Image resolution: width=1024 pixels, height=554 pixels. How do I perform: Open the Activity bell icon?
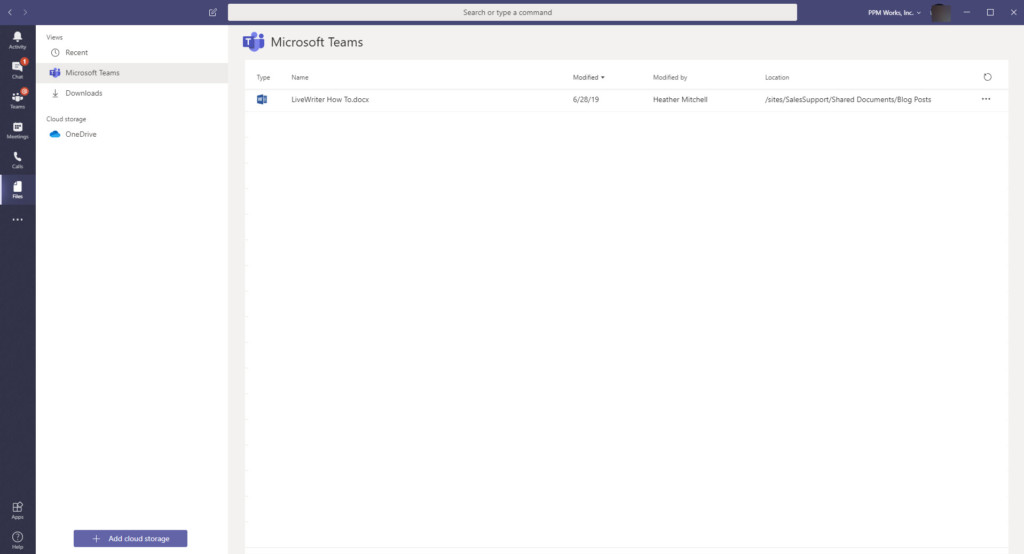click(x=18, y=40)
